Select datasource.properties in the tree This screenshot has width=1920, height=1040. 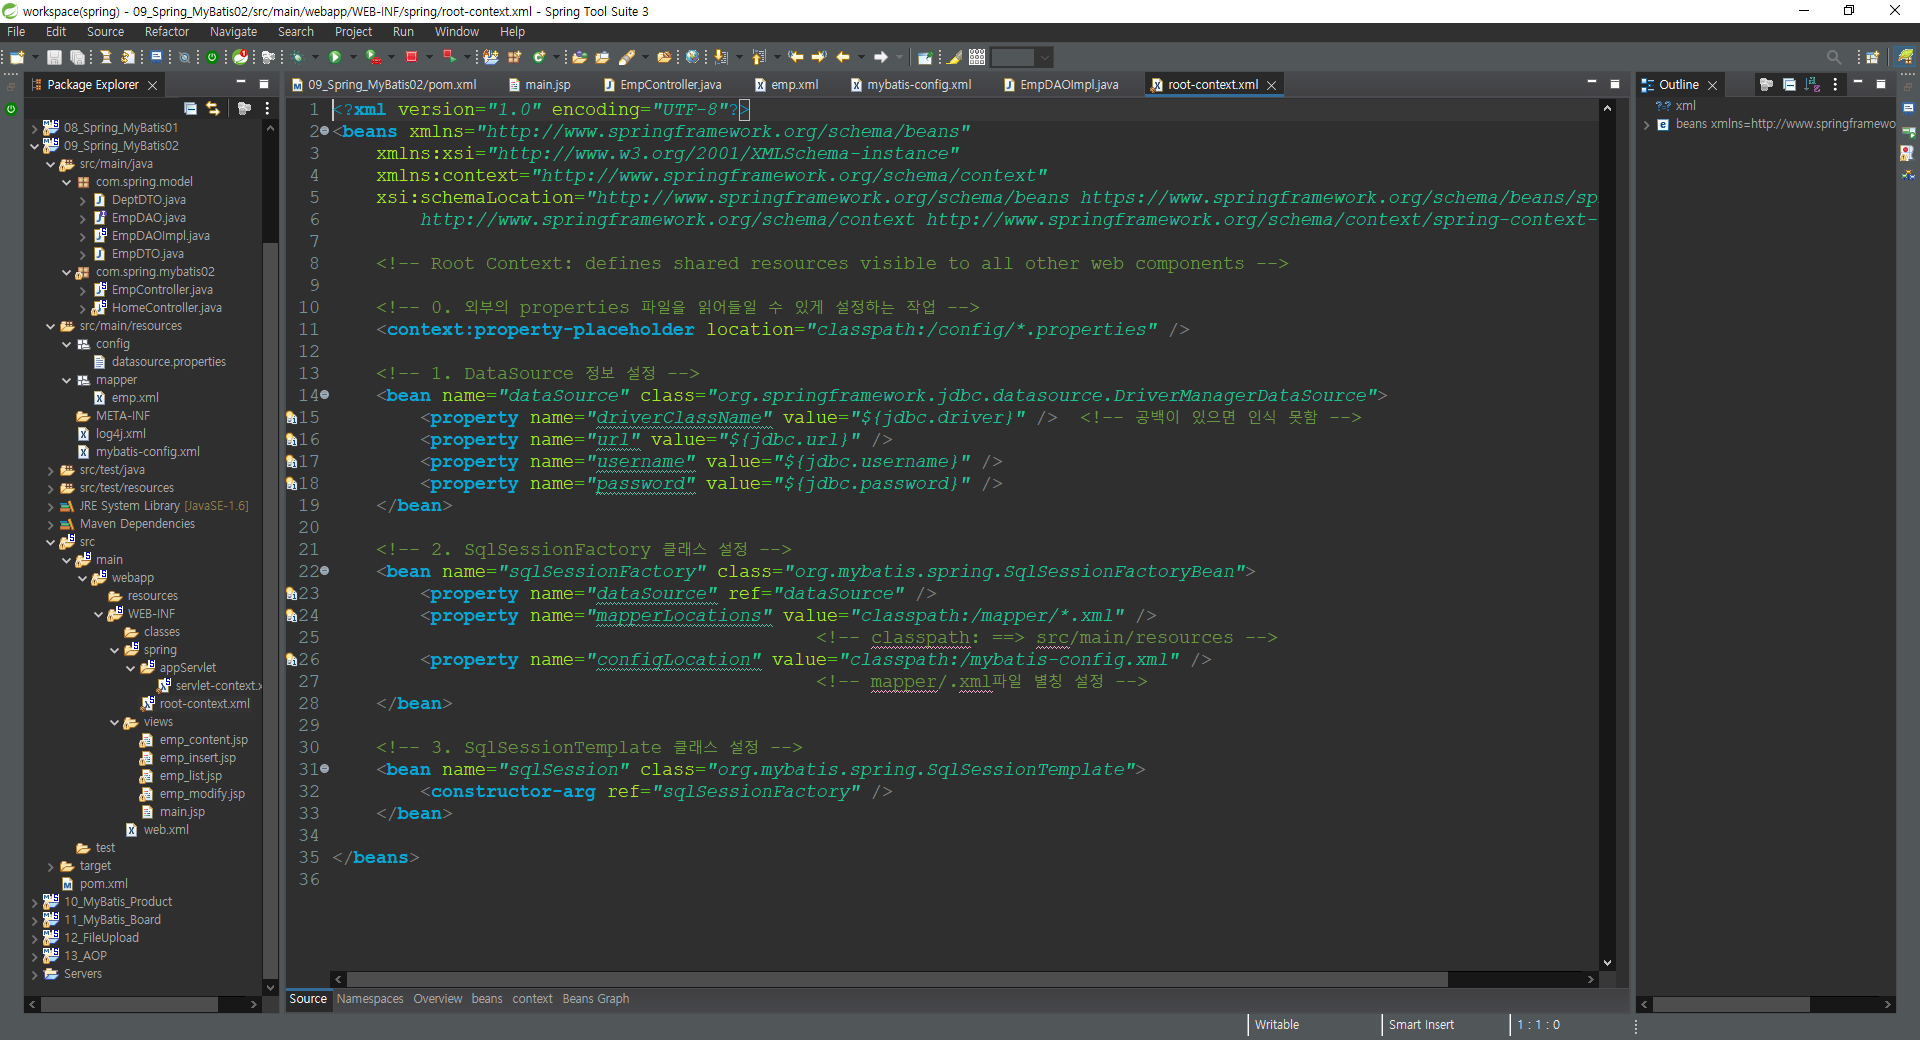(x=169, y=362)
